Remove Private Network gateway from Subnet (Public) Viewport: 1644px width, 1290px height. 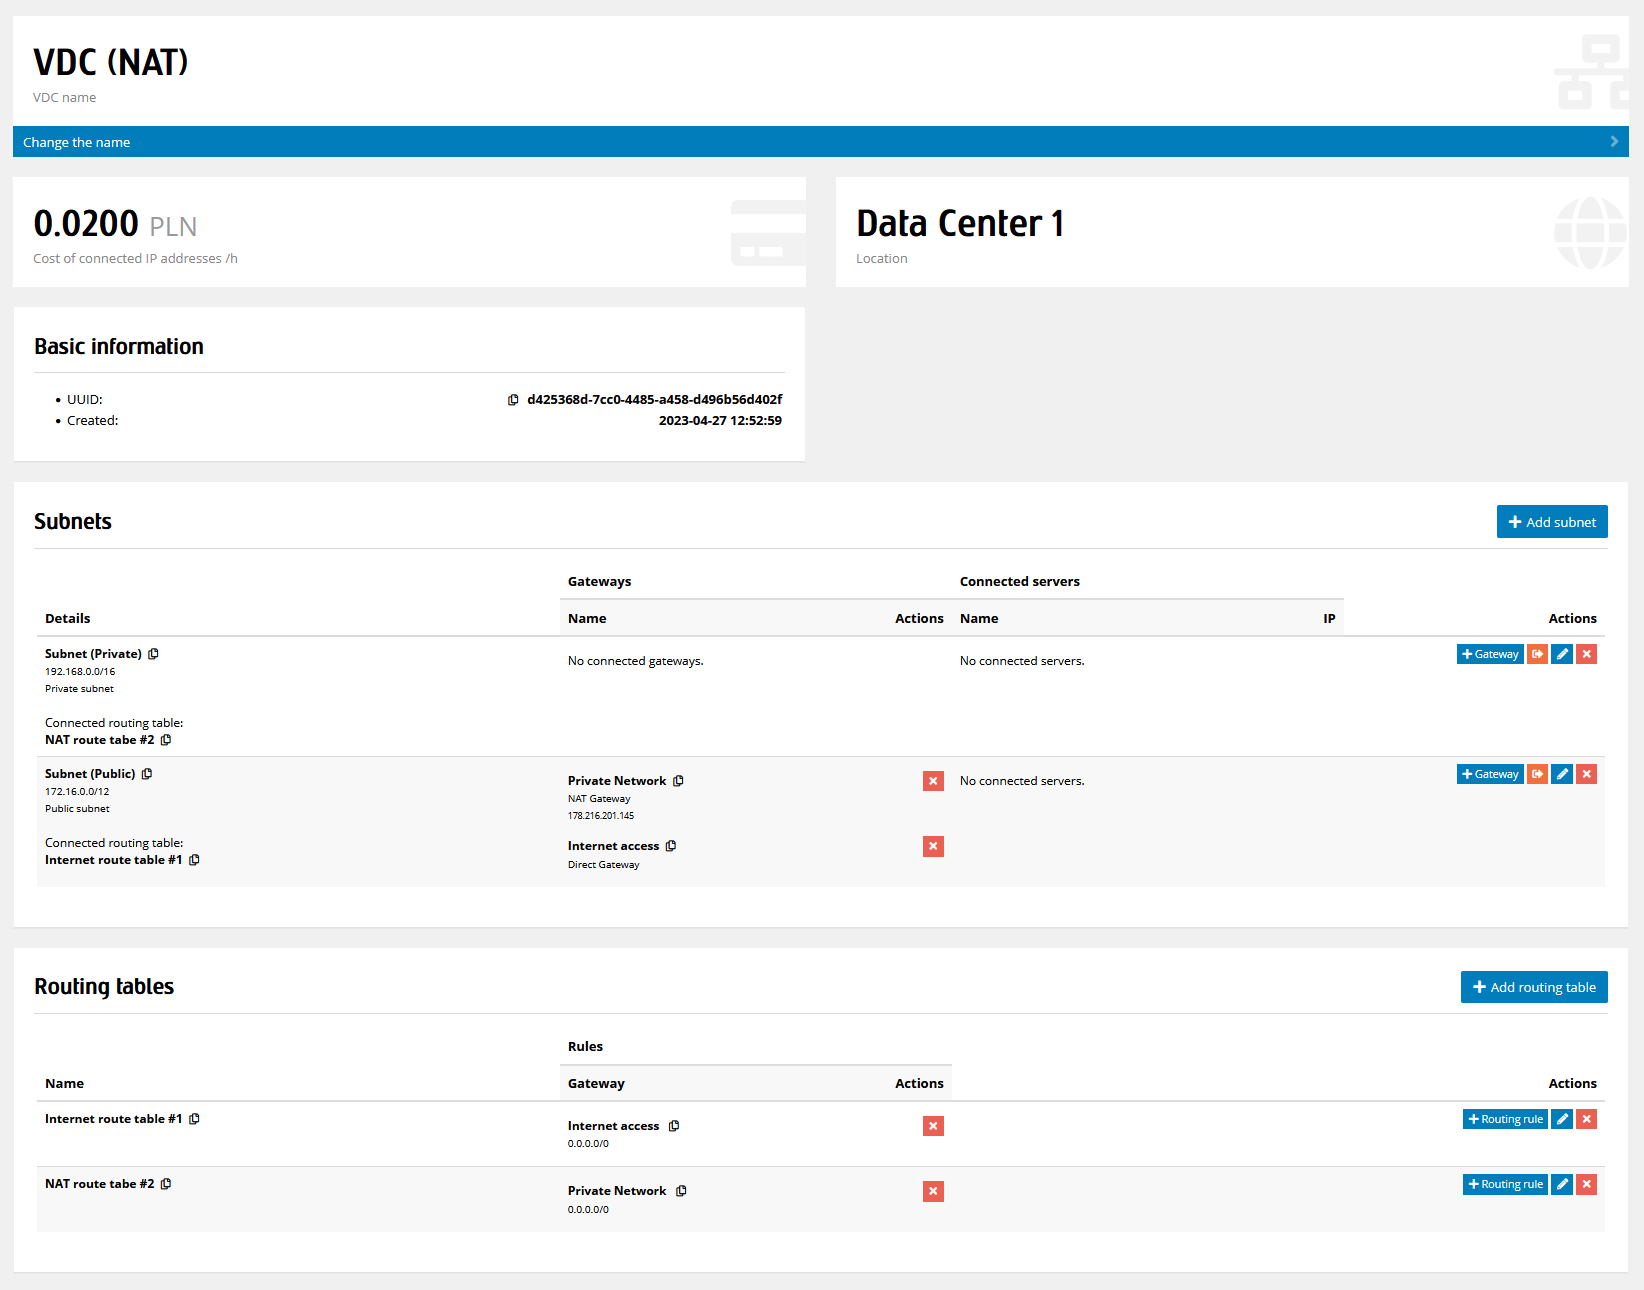(x=933, y=781)
